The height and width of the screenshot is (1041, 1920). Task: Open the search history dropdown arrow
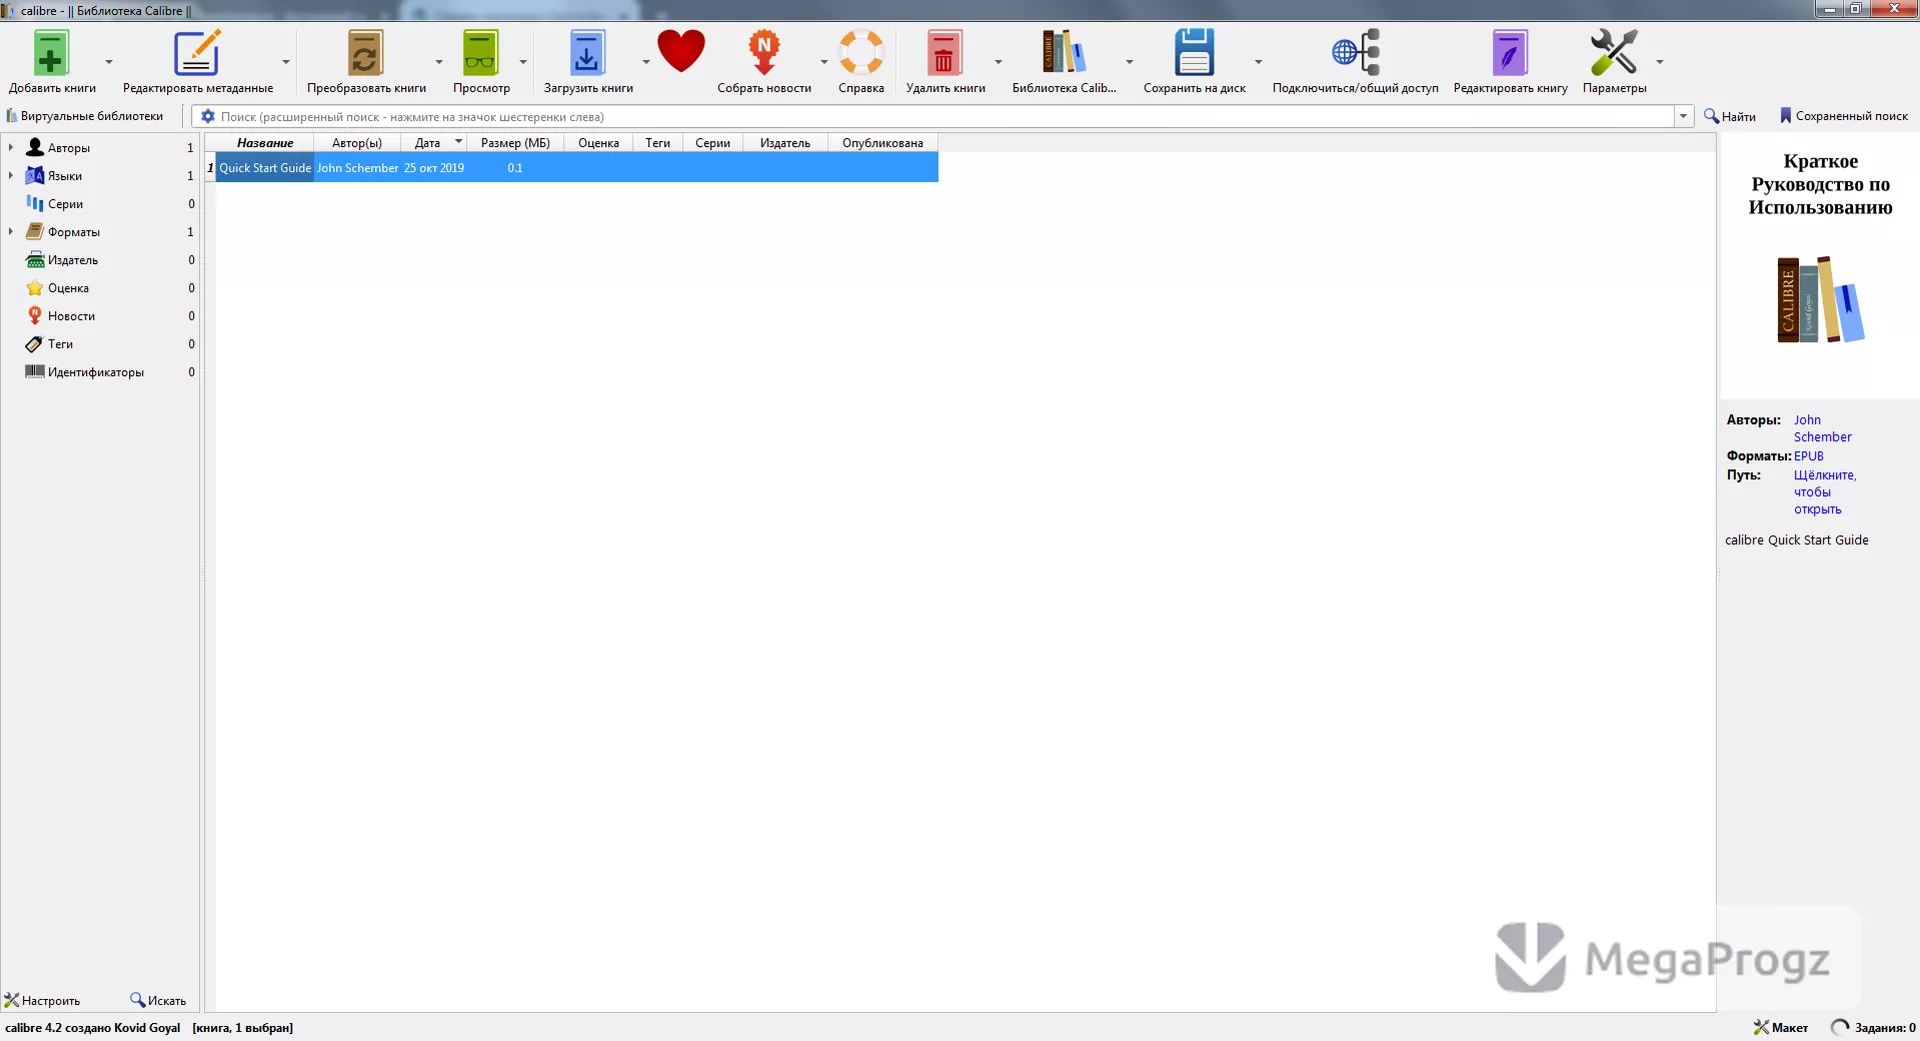(1684, 116)
